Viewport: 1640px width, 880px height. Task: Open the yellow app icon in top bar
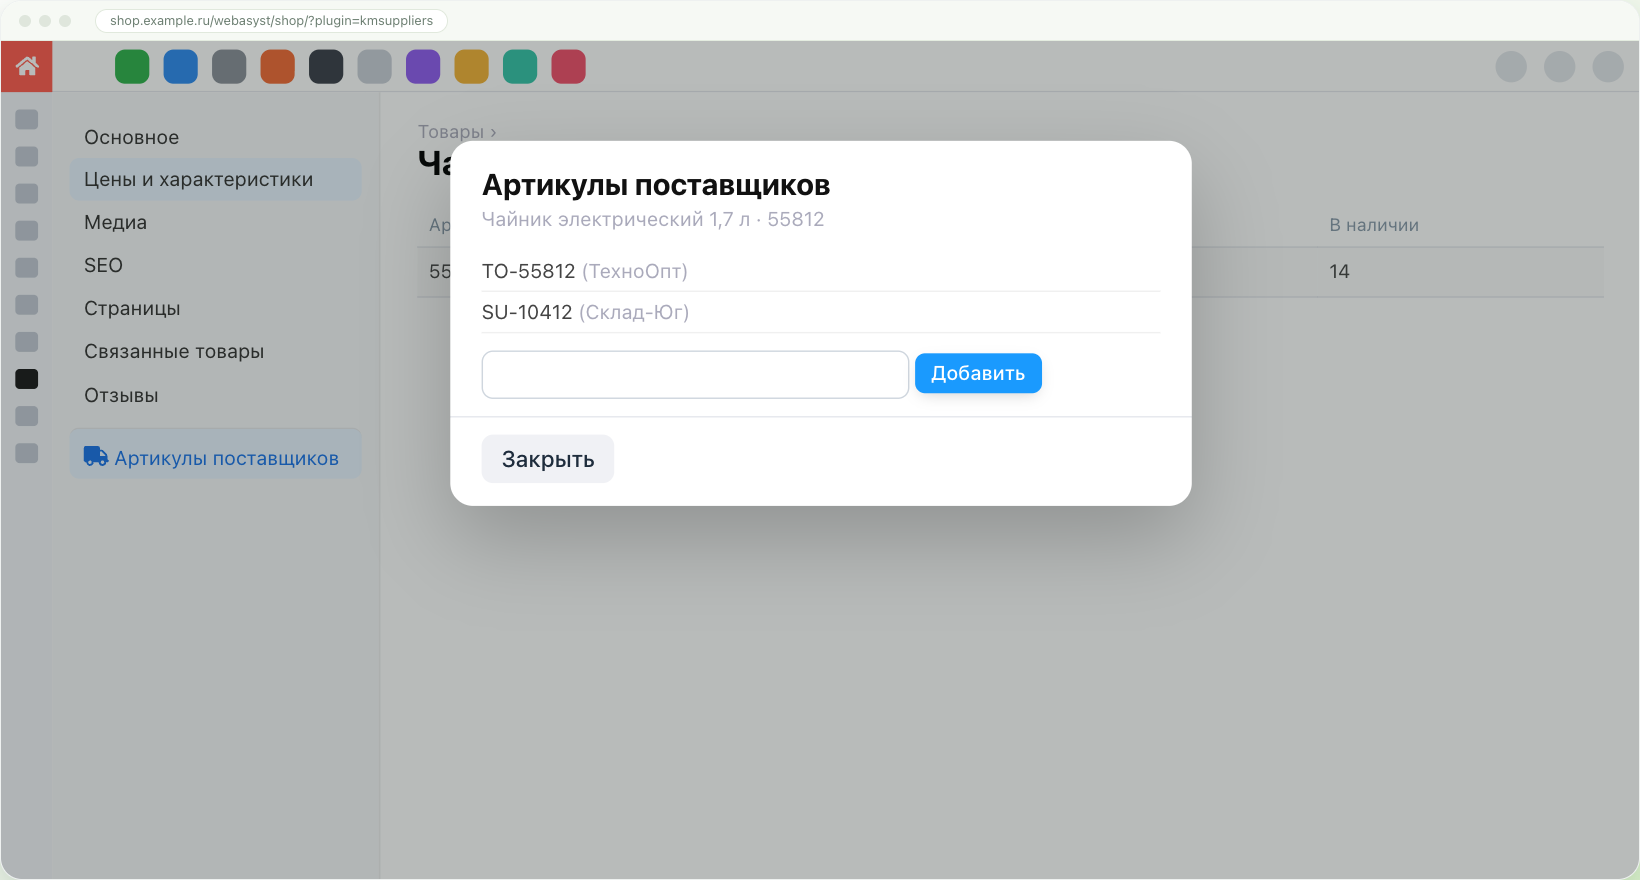(x=472, y=67)
